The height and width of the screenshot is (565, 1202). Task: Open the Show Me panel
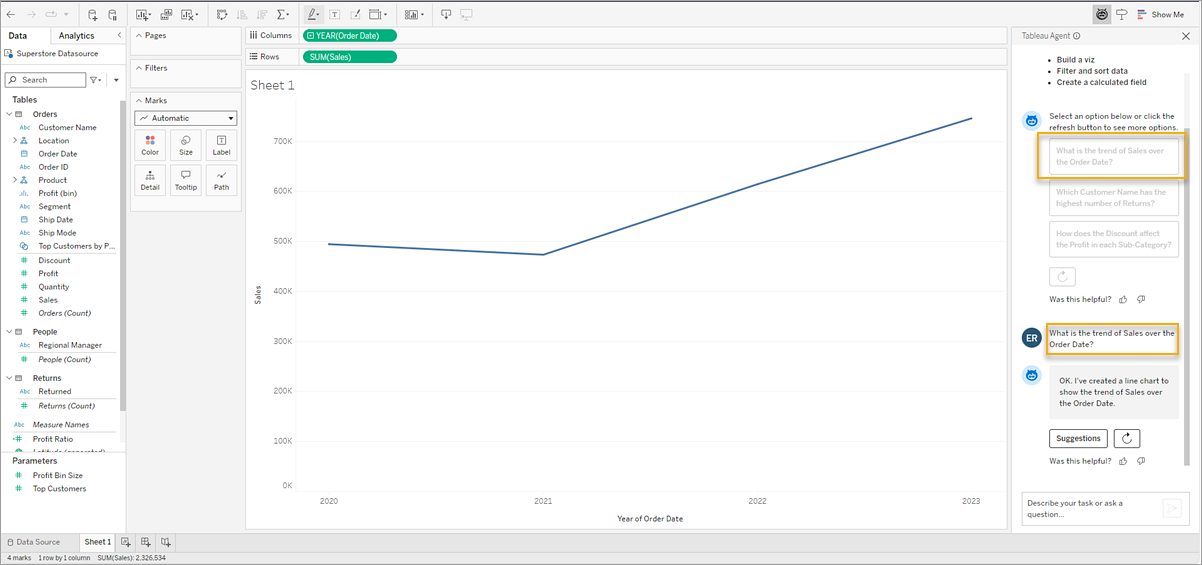tap(1160, 15)
